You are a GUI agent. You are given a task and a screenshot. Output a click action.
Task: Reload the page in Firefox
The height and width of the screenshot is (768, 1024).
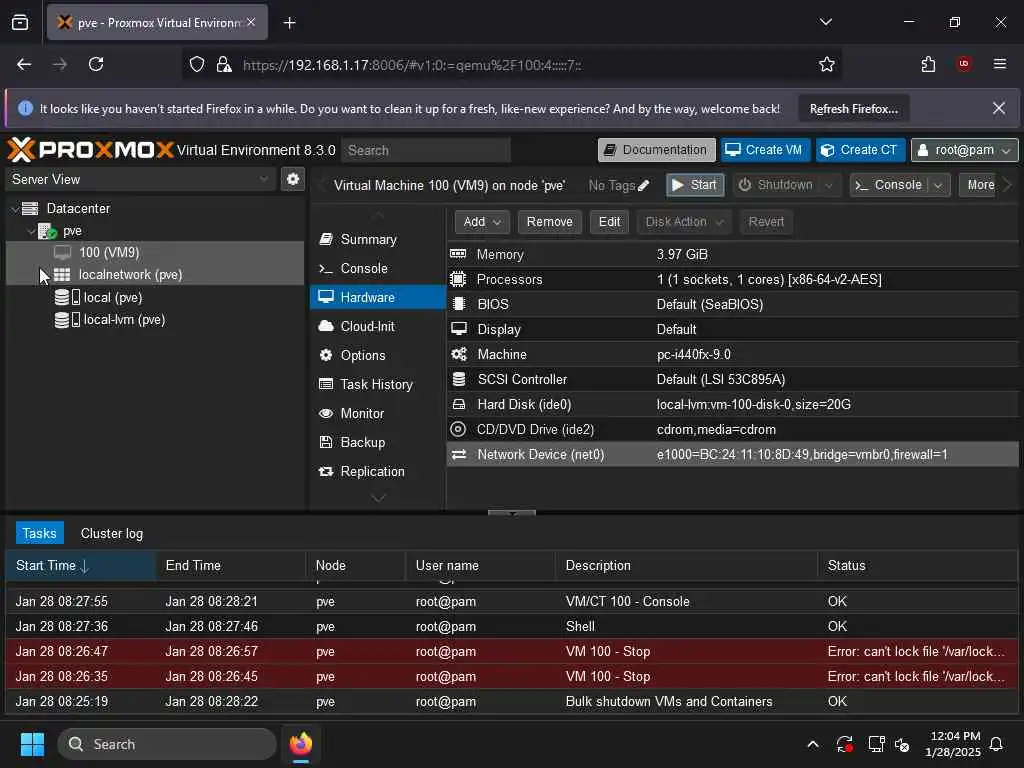tap(96, 64)
